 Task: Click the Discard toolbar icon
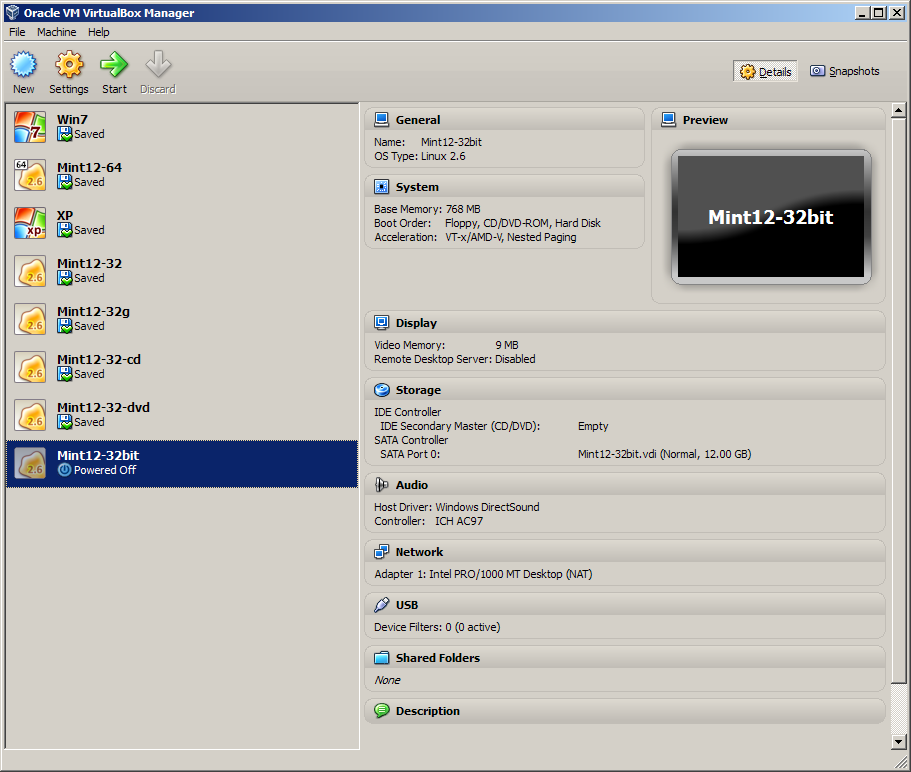coord(157,66)
